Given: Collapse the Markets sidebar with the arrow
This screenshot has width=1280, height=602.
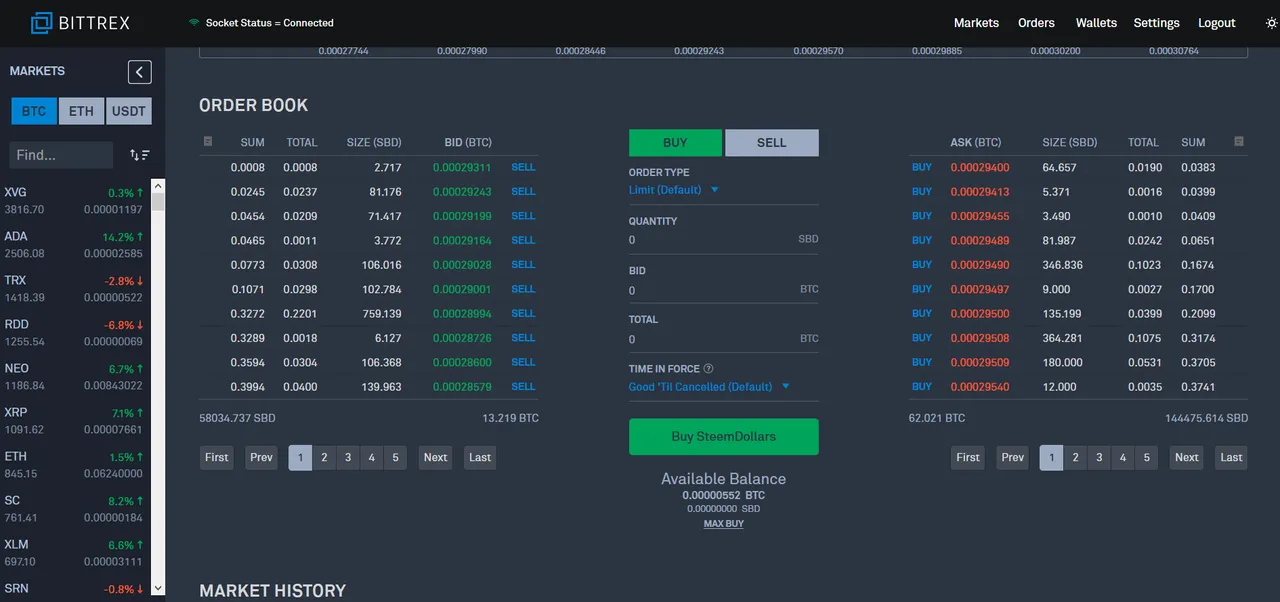Looking at the screenshot, I should (140, 72).
